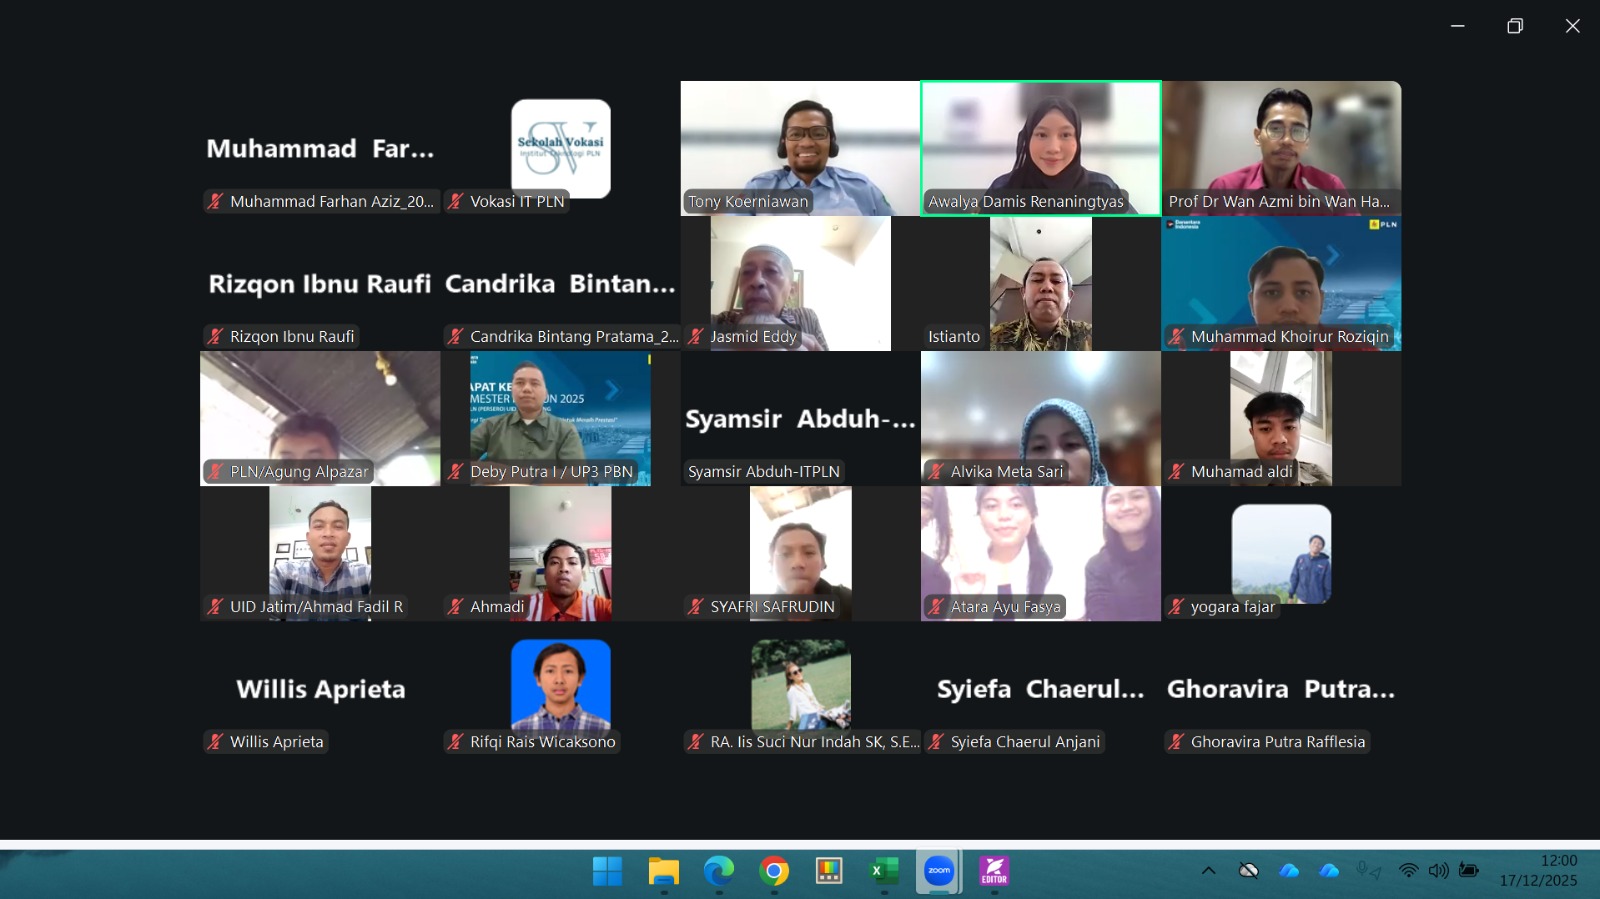The width and height of the screenshot is (1600, 899).
Task: Open File Explorer from the taskbar
Action: coord(663,871)
